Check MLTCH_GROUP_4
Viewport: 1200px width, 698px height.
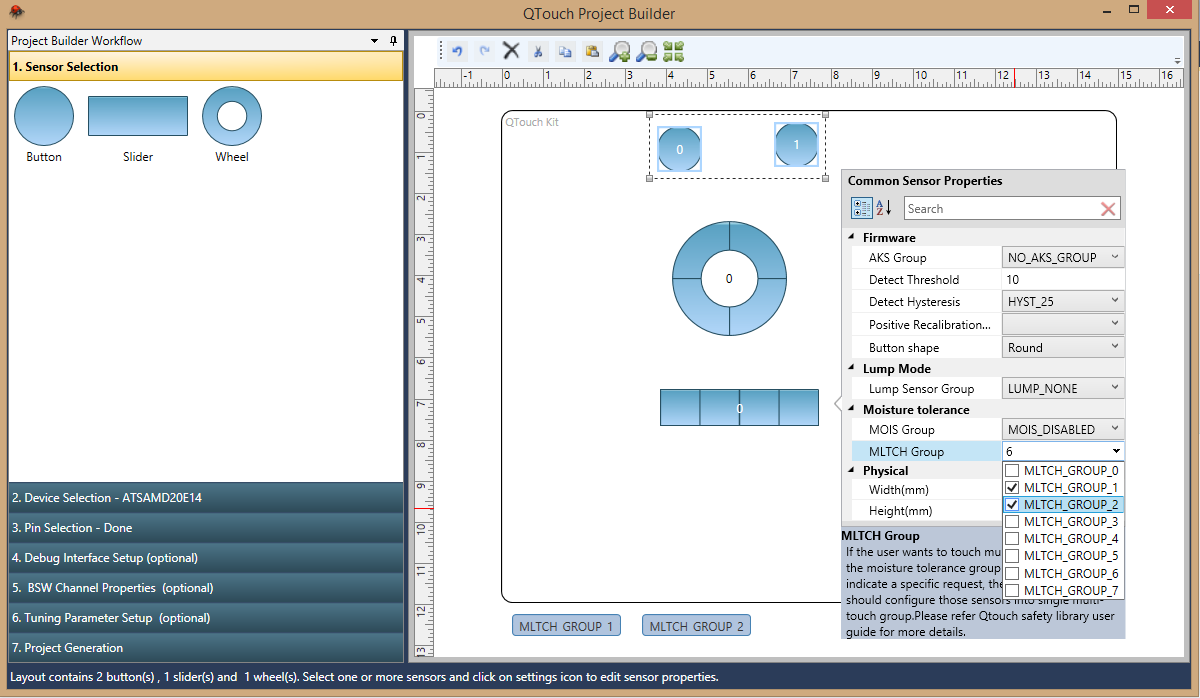(1012, 538)
